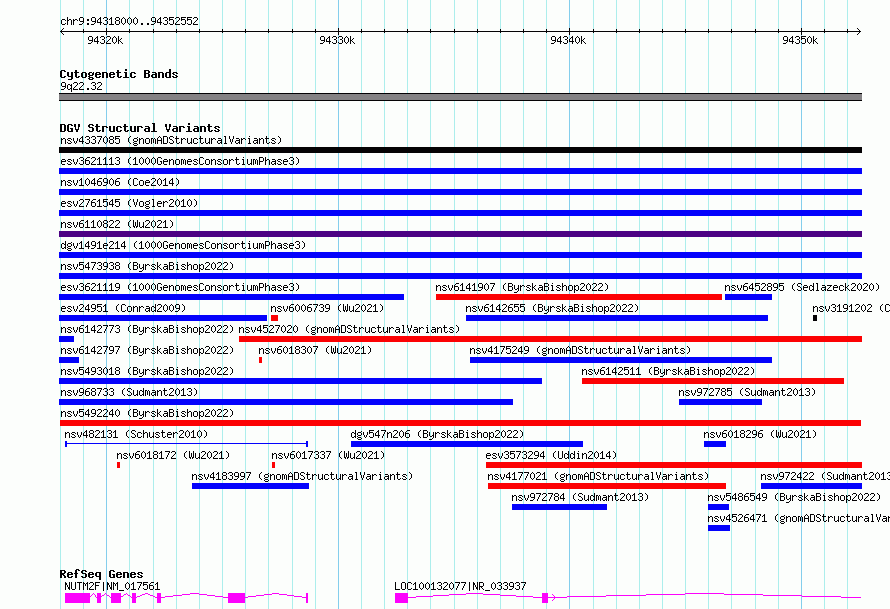Click the 94340k ruler label
This screenshot has width=890, height=609.
coord(568,40)
